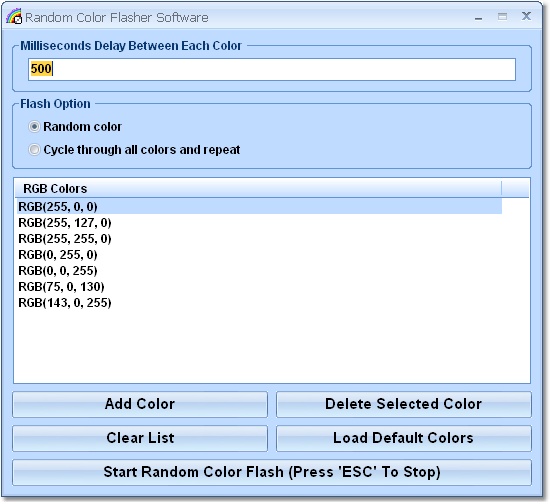Select the RGB(255, 0, 0) row
550x504 pixels.
(259, 207)
